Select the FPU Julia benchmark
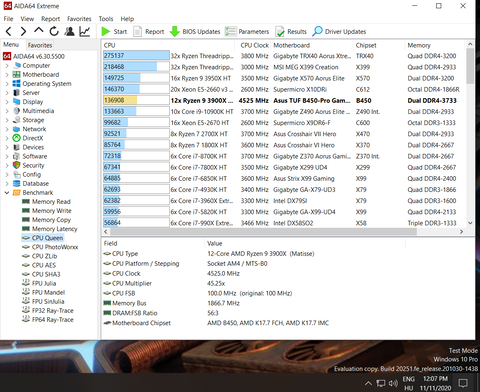The image size is (480, 392). 39,283
